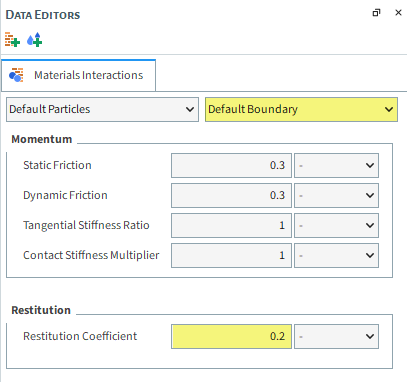407x382 pixels.
Task: Expand the Restitution Coefficient unit dropdown
Action: click(x=336, y=336)
